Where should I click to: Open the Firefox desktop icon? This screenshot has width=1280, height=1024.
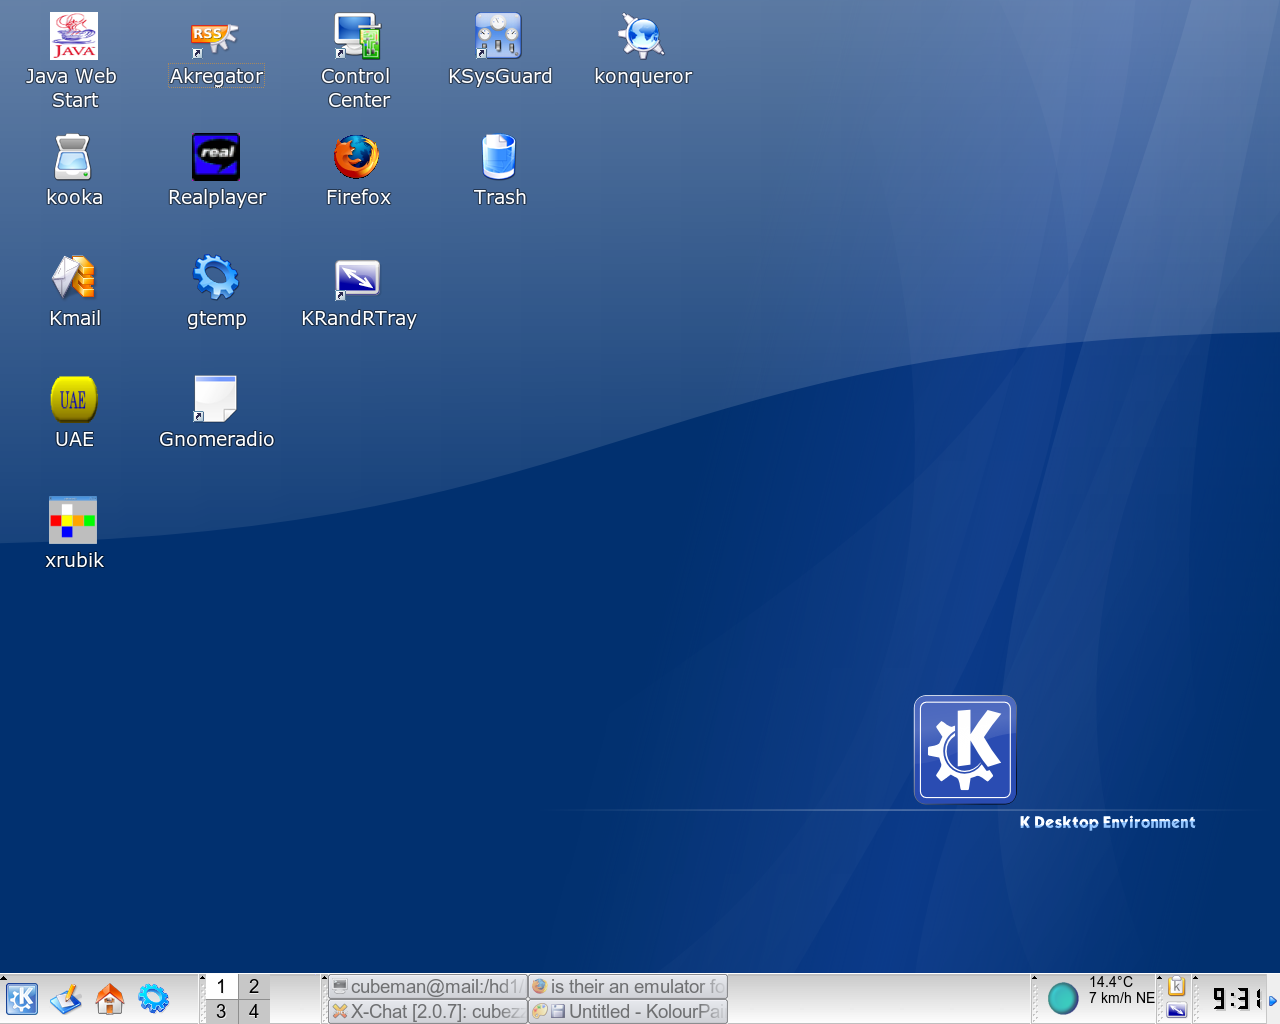point(357,158)
